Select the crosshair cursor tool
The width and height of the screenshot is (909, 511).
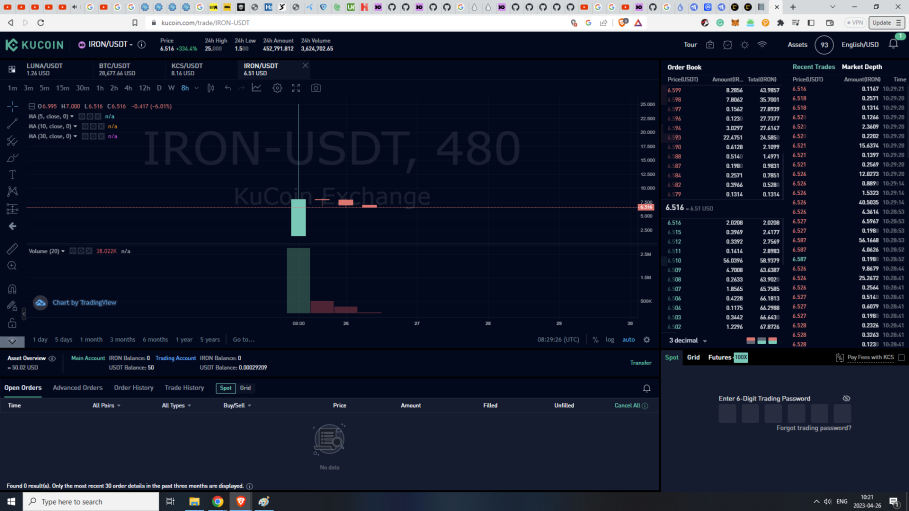[x=12, y=106]
